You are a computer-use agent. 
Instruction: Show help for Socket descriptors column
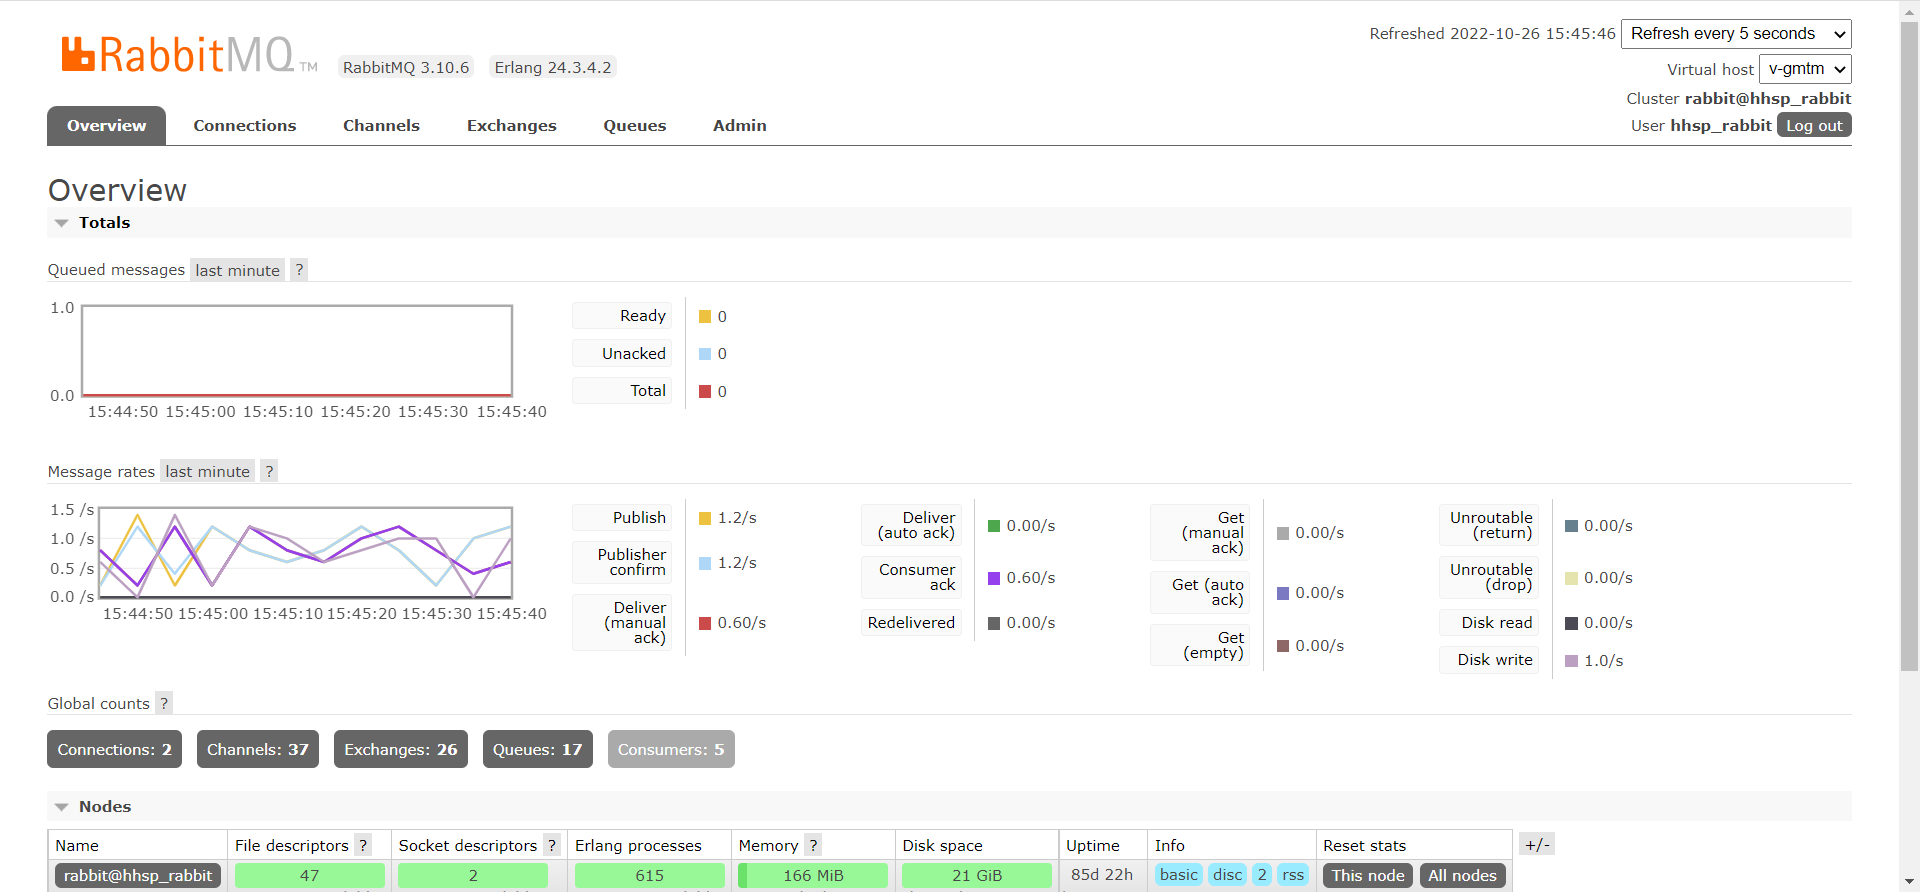[551, 845]
